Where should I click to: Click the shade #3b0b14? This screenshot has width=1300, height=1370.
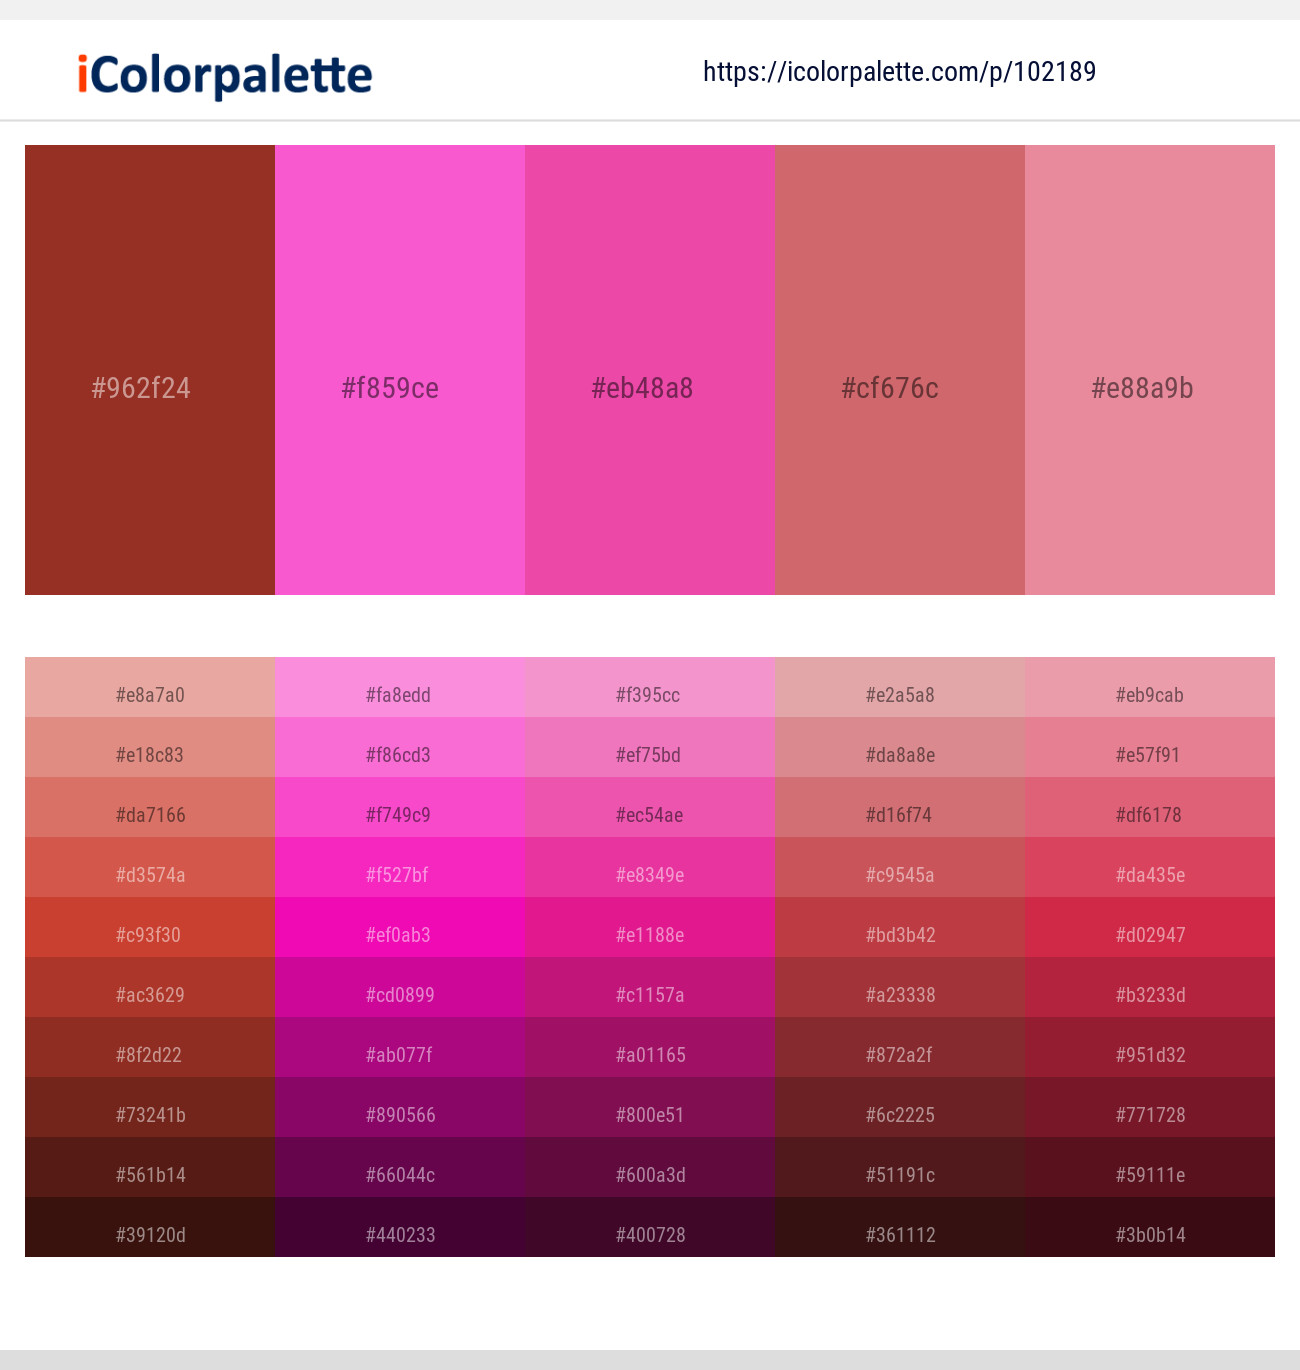pos(1149,1234)
